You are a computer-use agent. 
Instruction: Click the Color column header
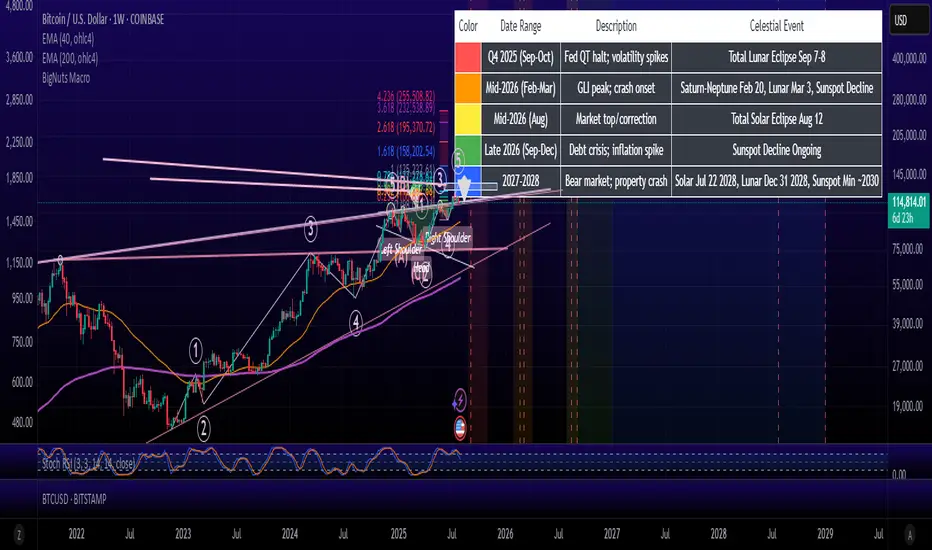click(468, 26)
